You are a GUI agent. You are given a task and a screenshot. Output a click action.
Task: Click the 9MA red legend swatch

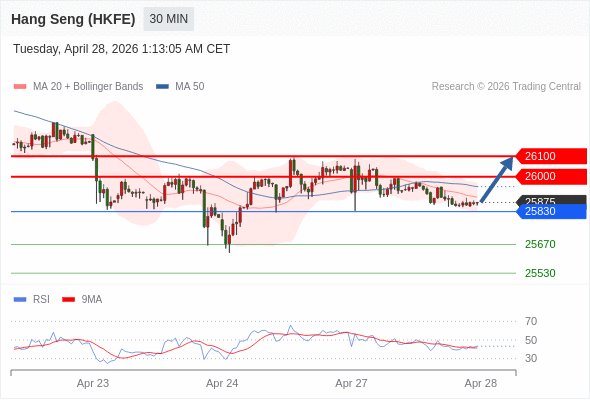click(68, 300)
